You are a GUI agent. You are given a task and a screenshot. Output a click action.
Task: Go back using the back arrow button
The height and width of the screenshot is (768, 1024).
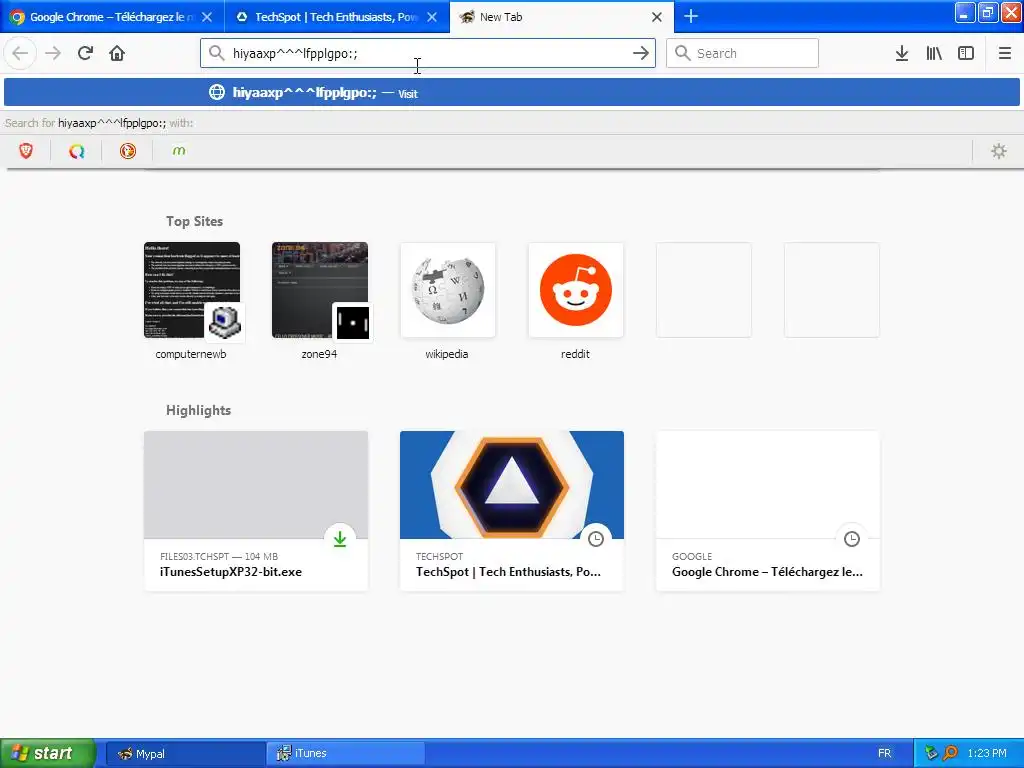tap(20, 53)
